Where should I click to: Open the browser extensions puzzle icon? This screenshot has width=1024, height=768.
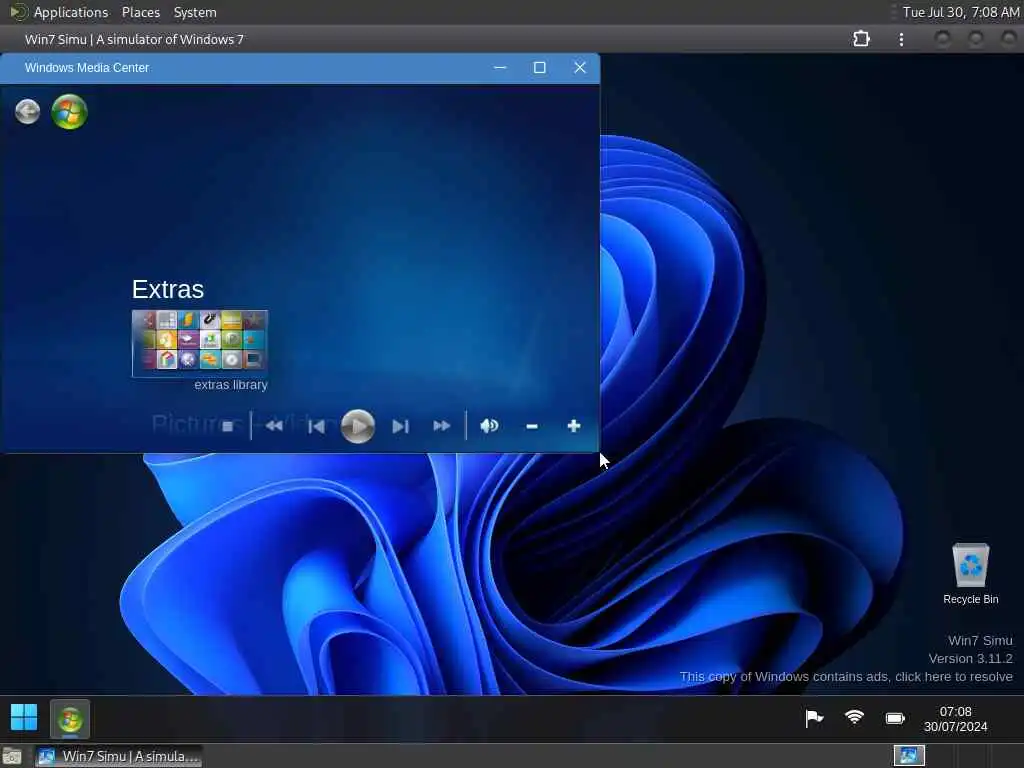point(861,39)
